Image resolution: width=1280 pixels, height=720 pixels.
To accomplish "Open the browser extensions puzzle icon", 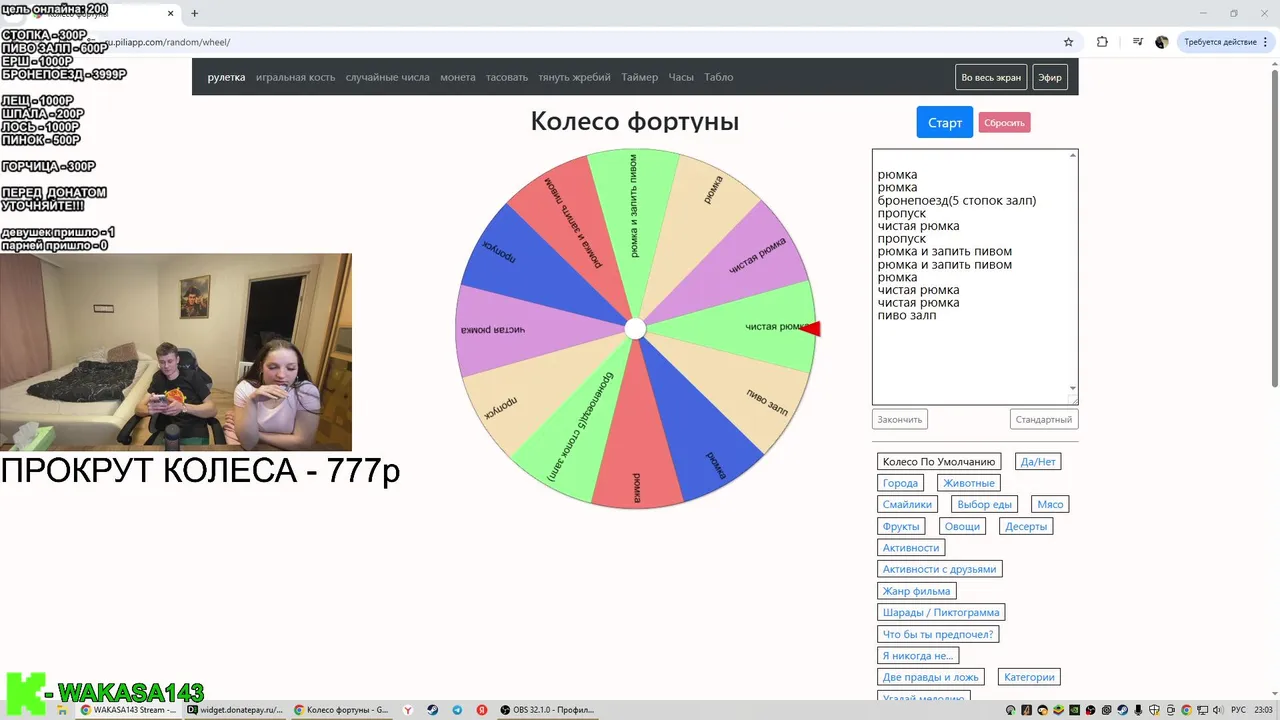I will [x=1102, y=42].
